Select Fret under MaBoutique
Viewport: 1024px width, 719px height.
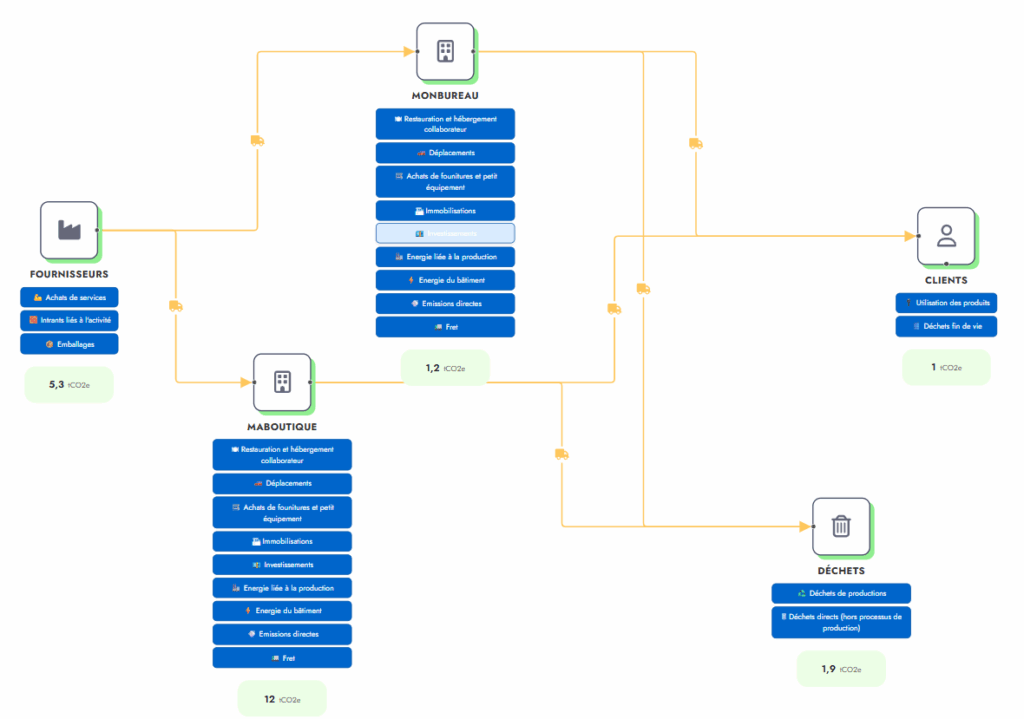pyautogui.click(x=282, y=658)
